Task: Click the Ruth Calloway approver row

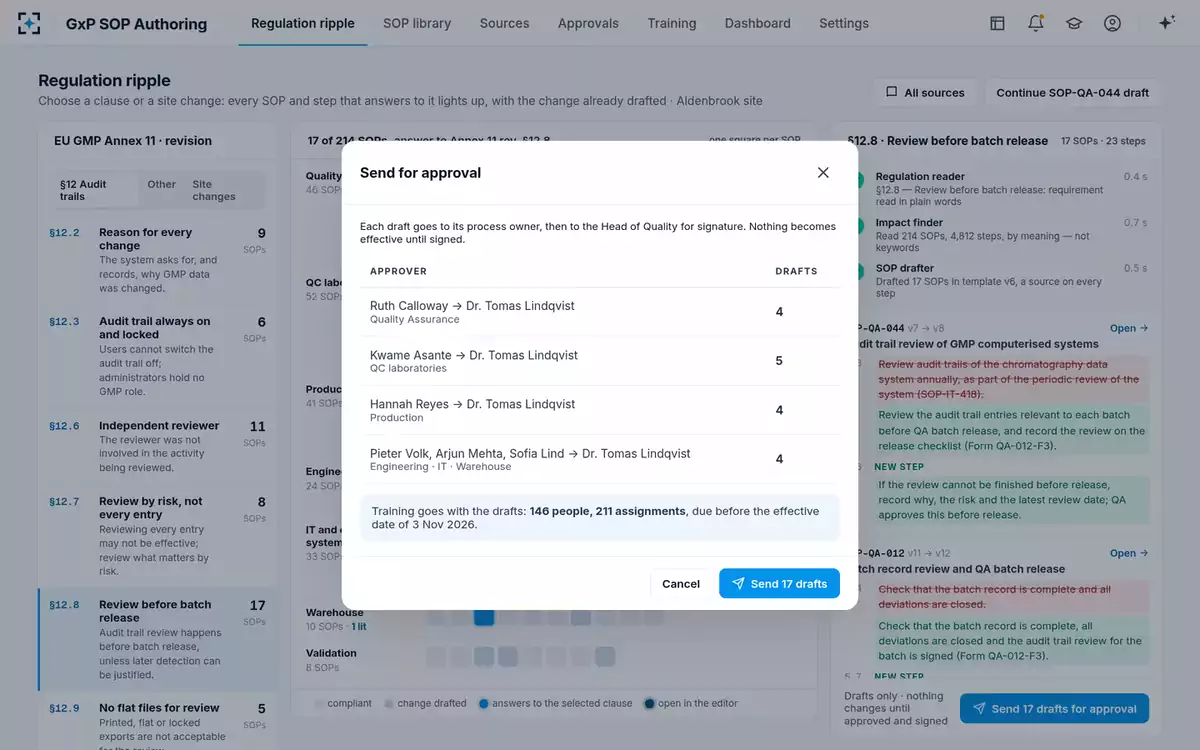Action: 600,312
